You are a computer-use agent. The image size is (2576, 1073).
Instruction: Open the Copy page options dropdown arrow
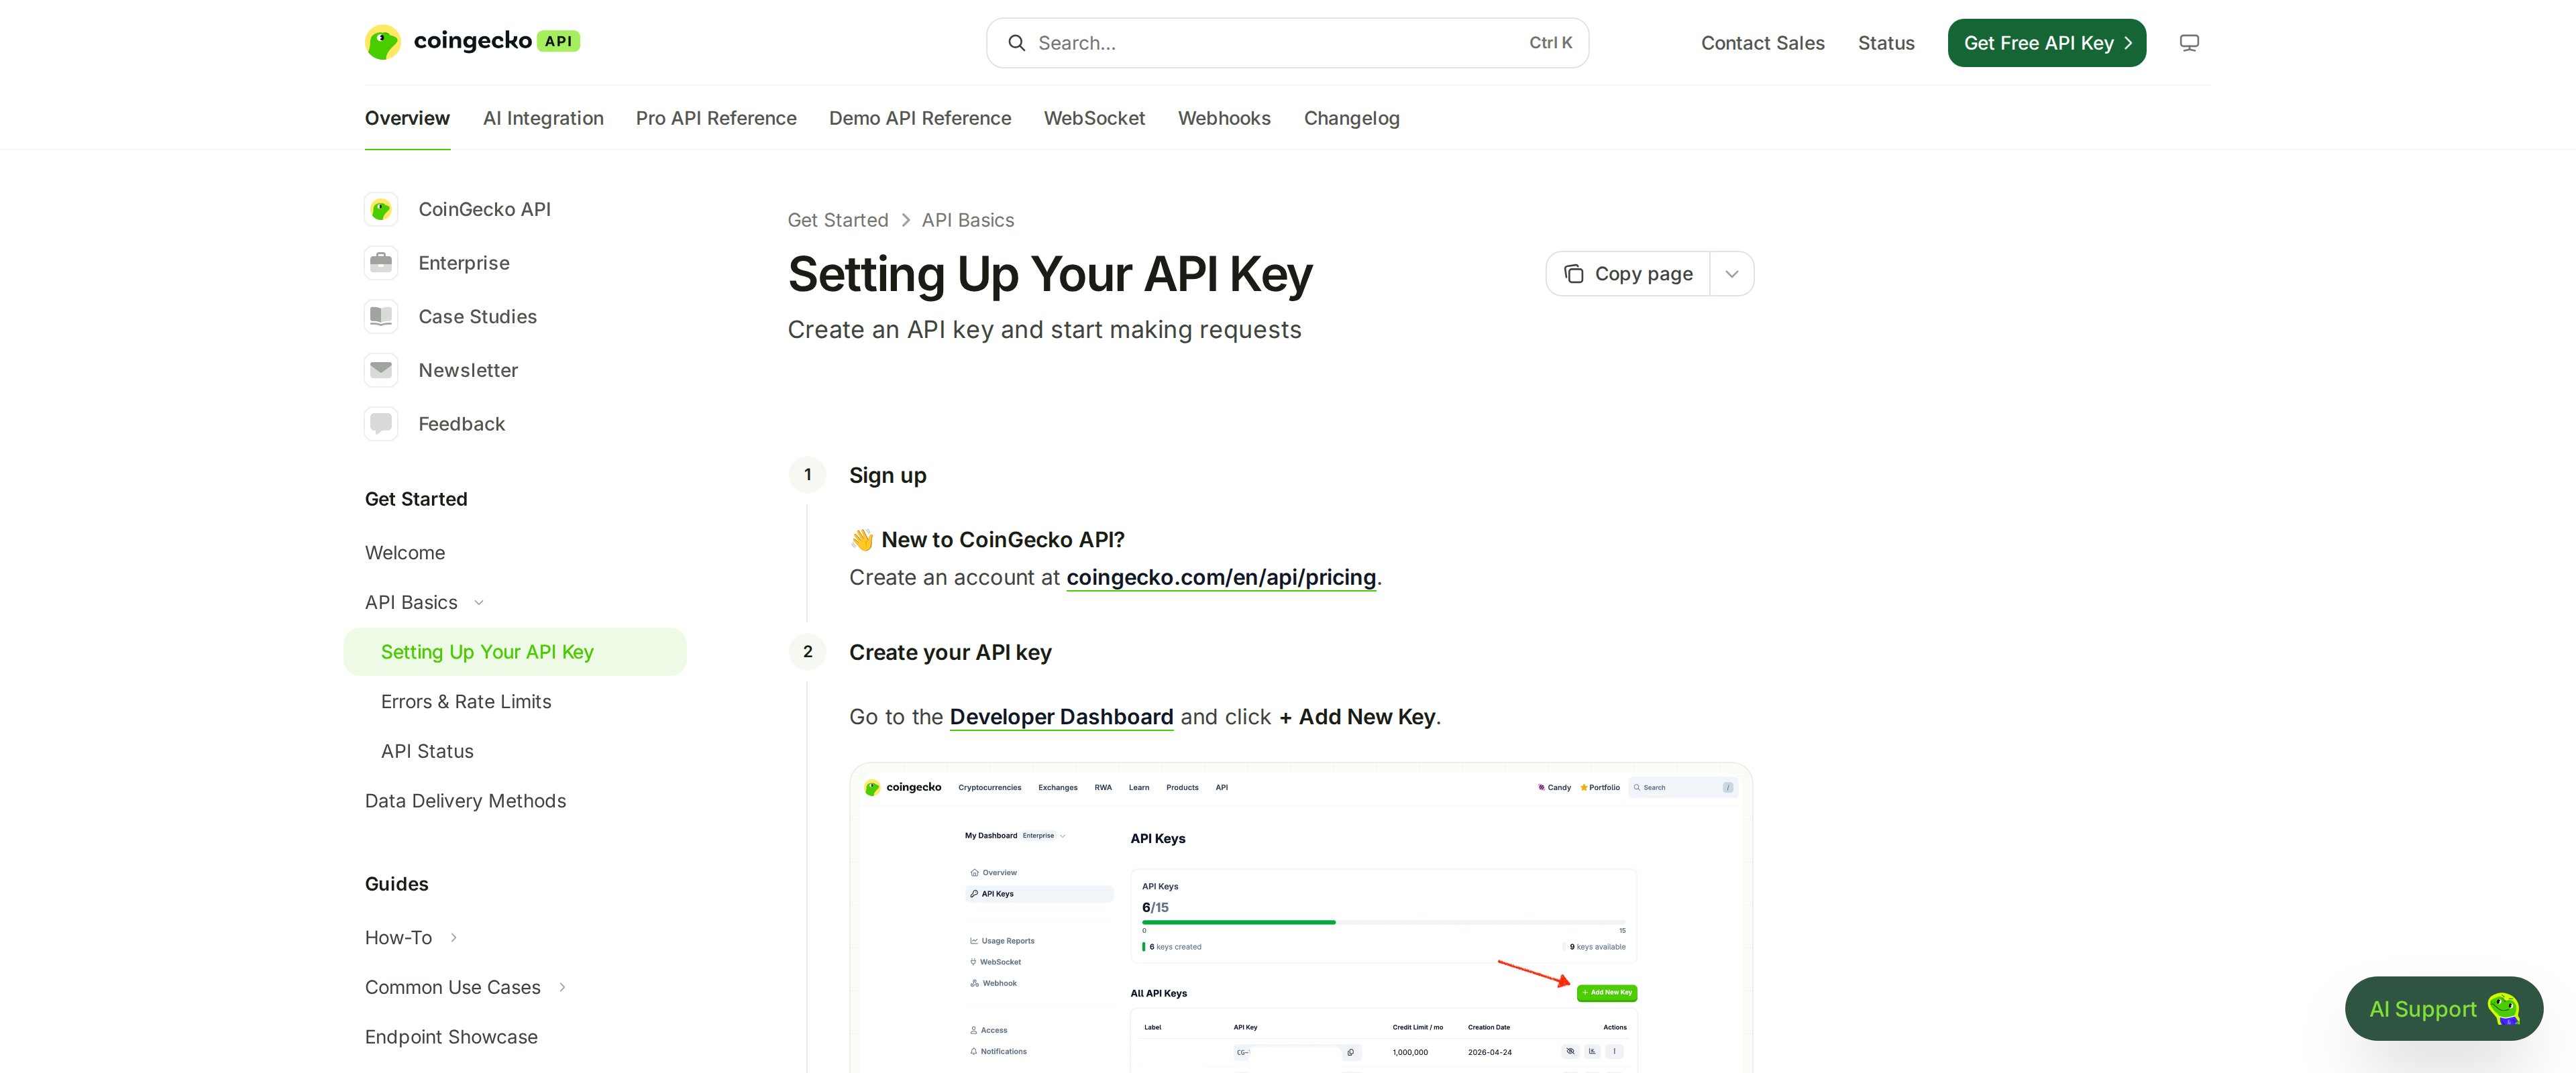pos(1731,274)
